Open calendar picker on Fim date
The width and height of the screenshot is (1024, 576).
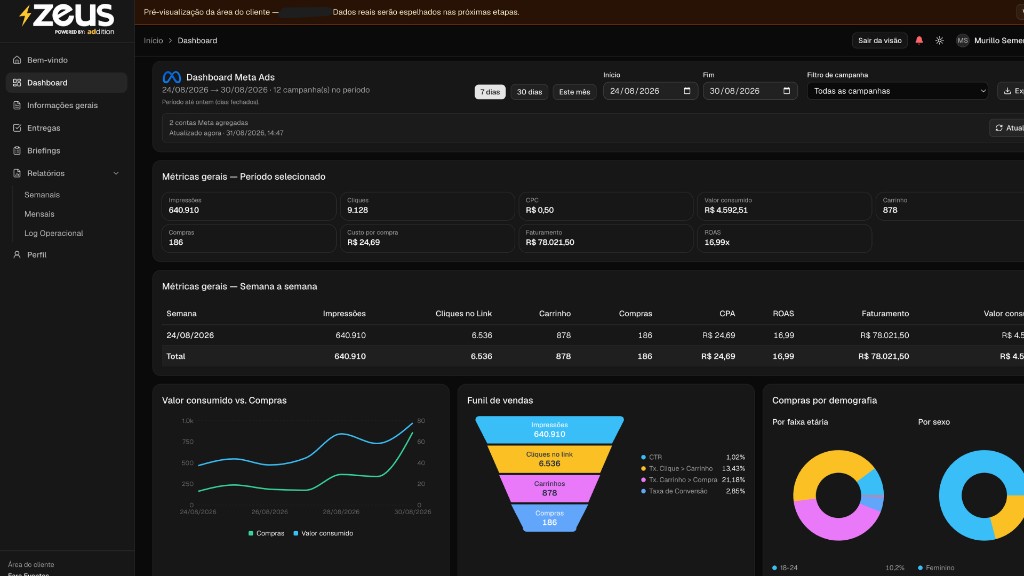786,91
